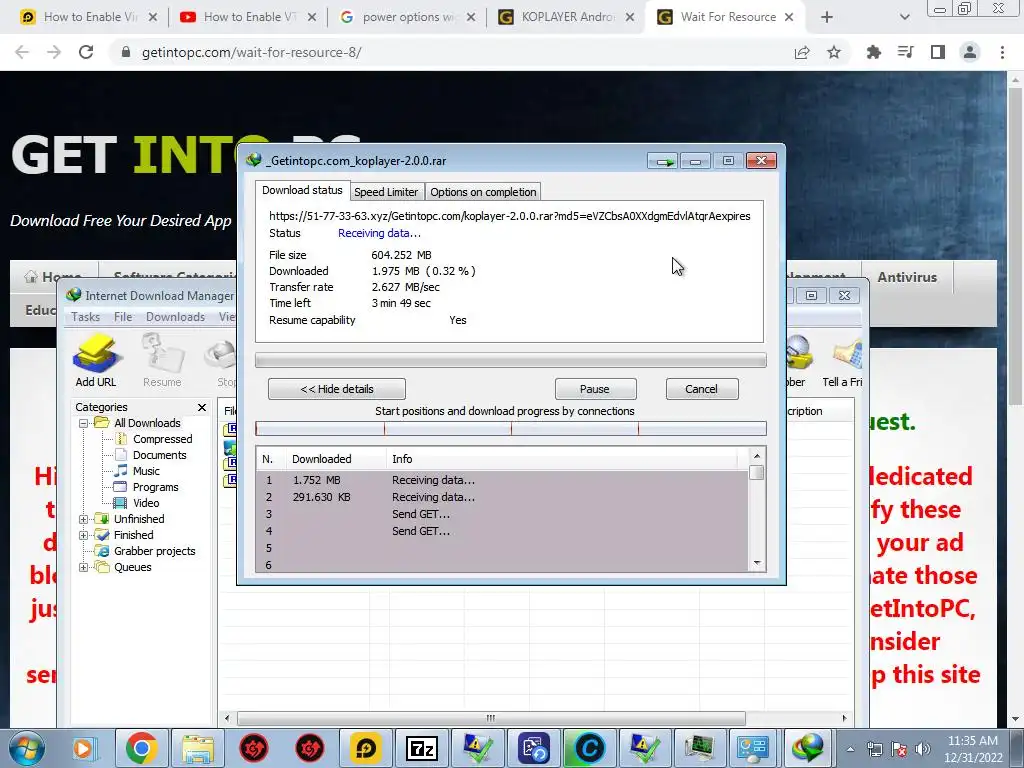Click scroll up arrow in connections list
Viewport: 1024px width, 768px height.
click(x=757, y=456)
